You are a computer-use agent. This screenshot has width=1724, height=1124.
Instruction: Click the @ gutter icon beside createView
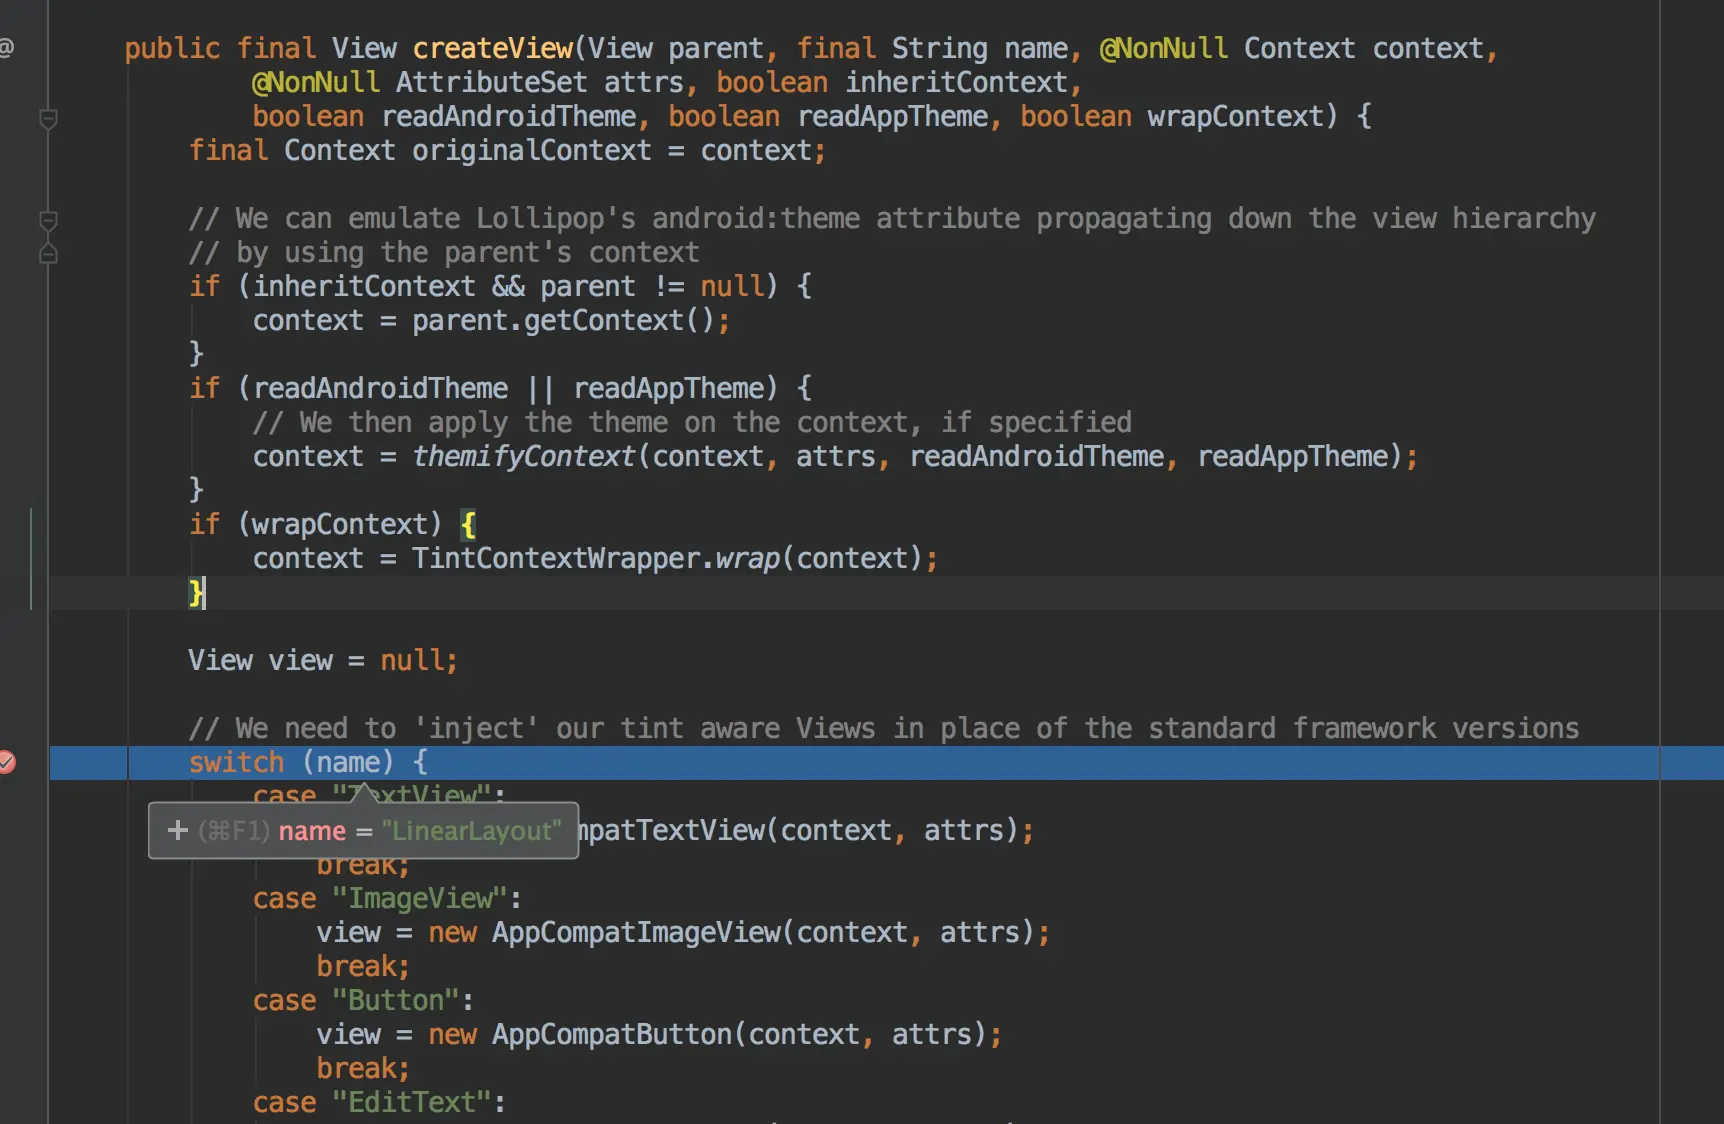tap(6, 47)
